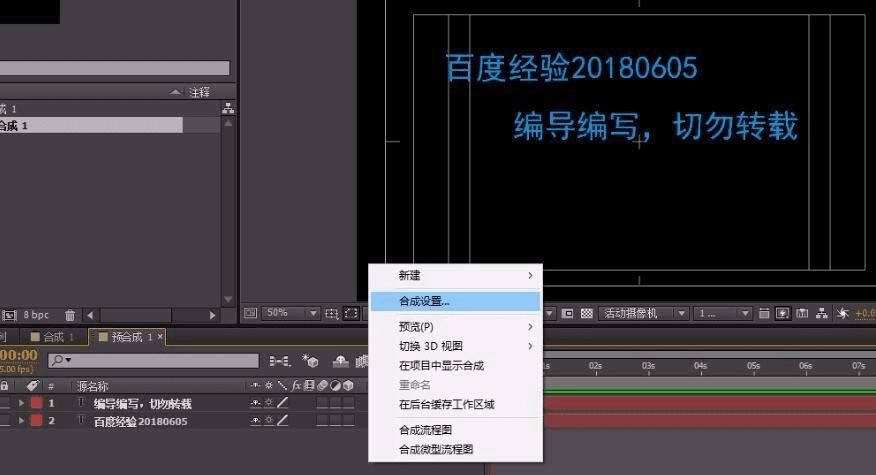Toggle the pixel aspect ratio correction icon
The image size is (876, 475).
[x=764, y=314]
